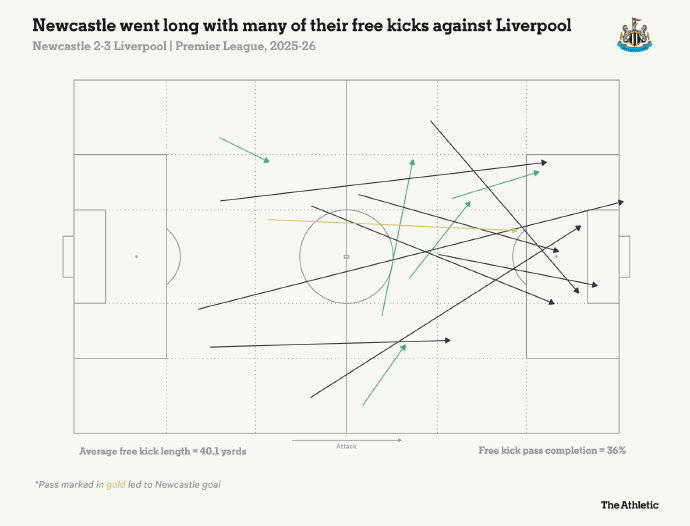Click the left penalty spot
The image size is (690, 526).
pyautogui.click(x=136, y=257)
